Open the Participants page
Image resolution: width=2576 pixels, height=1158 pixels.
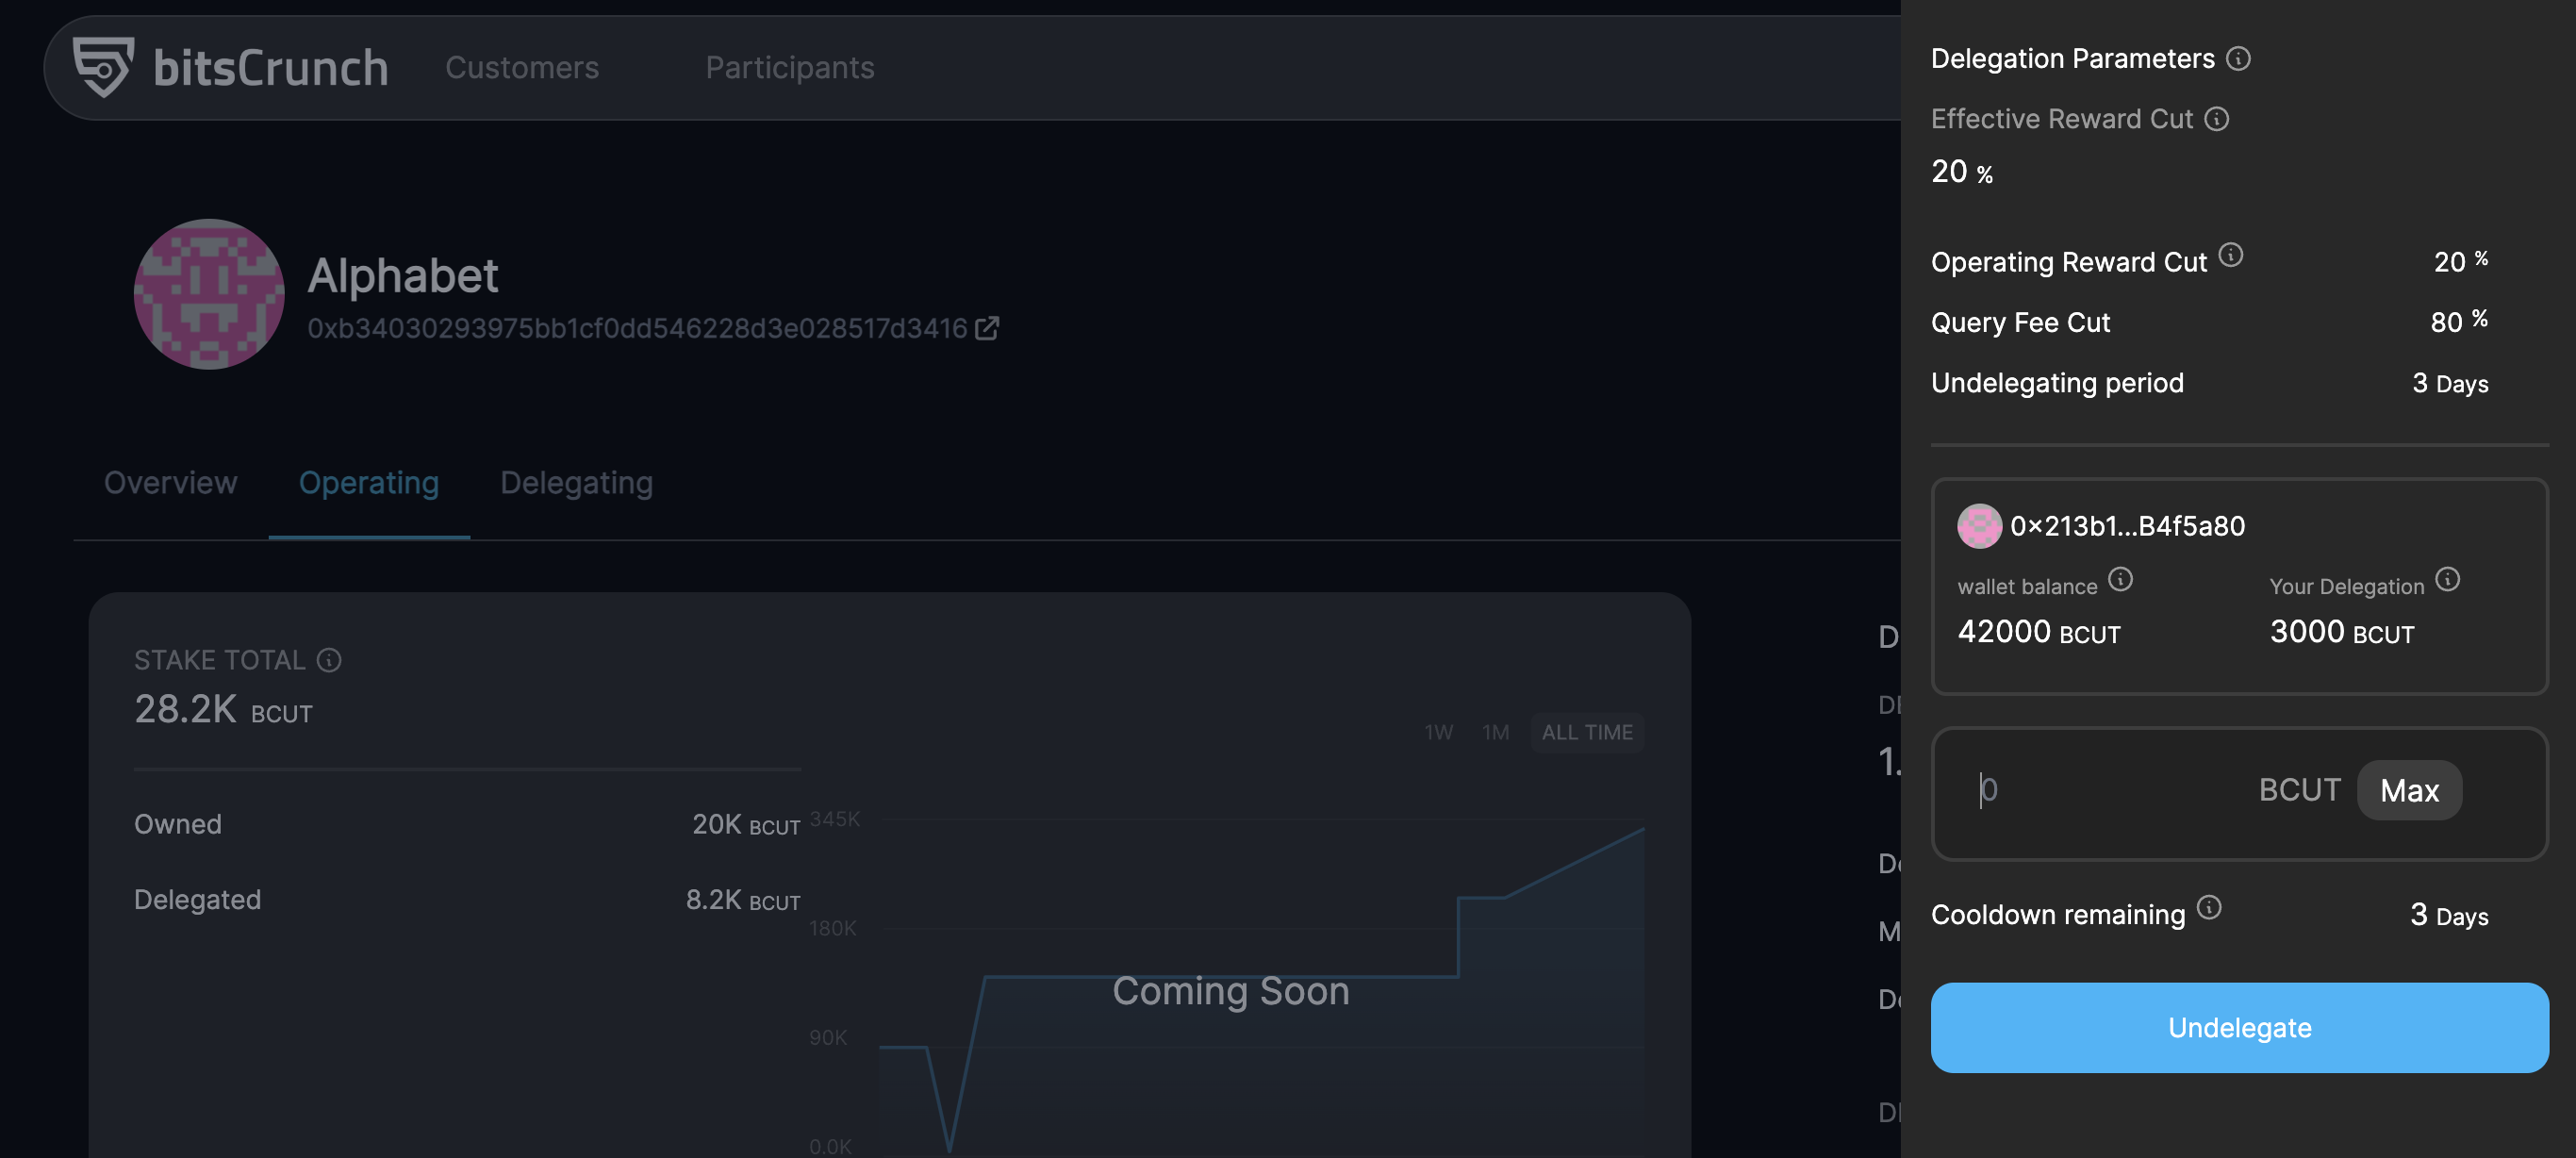coord(790,67)
